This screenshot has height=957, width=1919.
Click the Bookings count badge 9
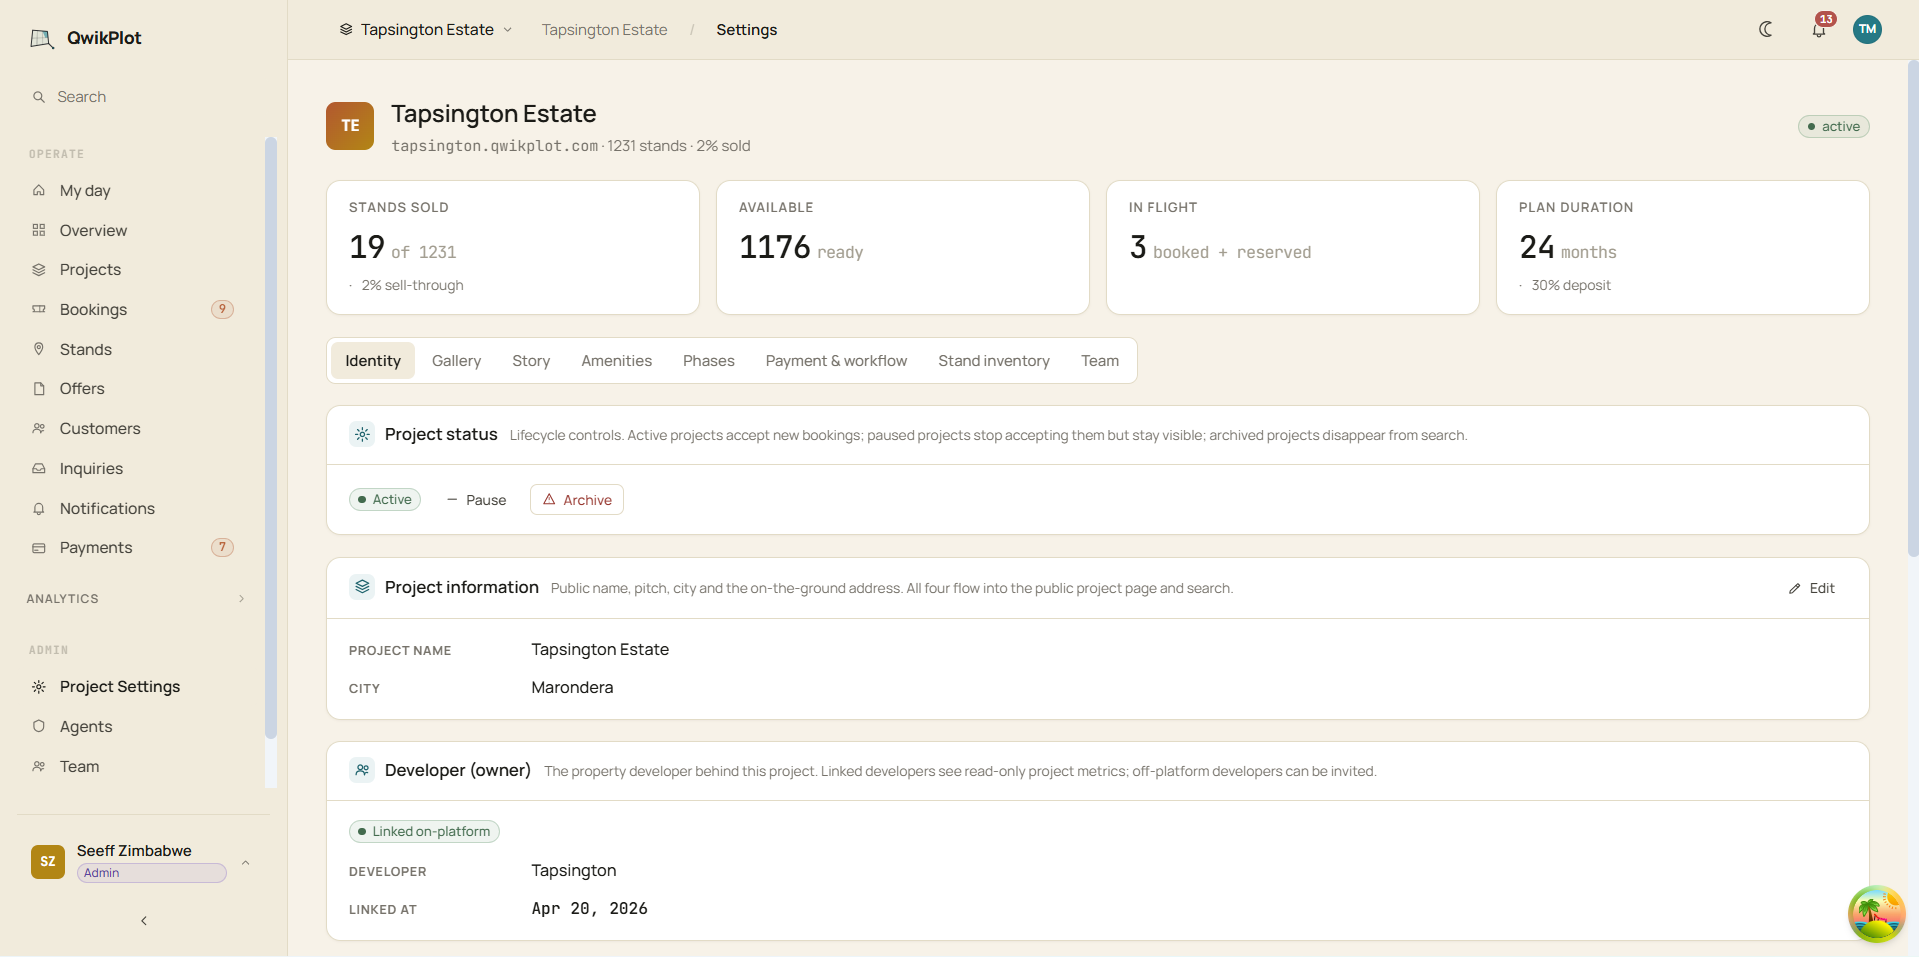[x=222, y=309]
